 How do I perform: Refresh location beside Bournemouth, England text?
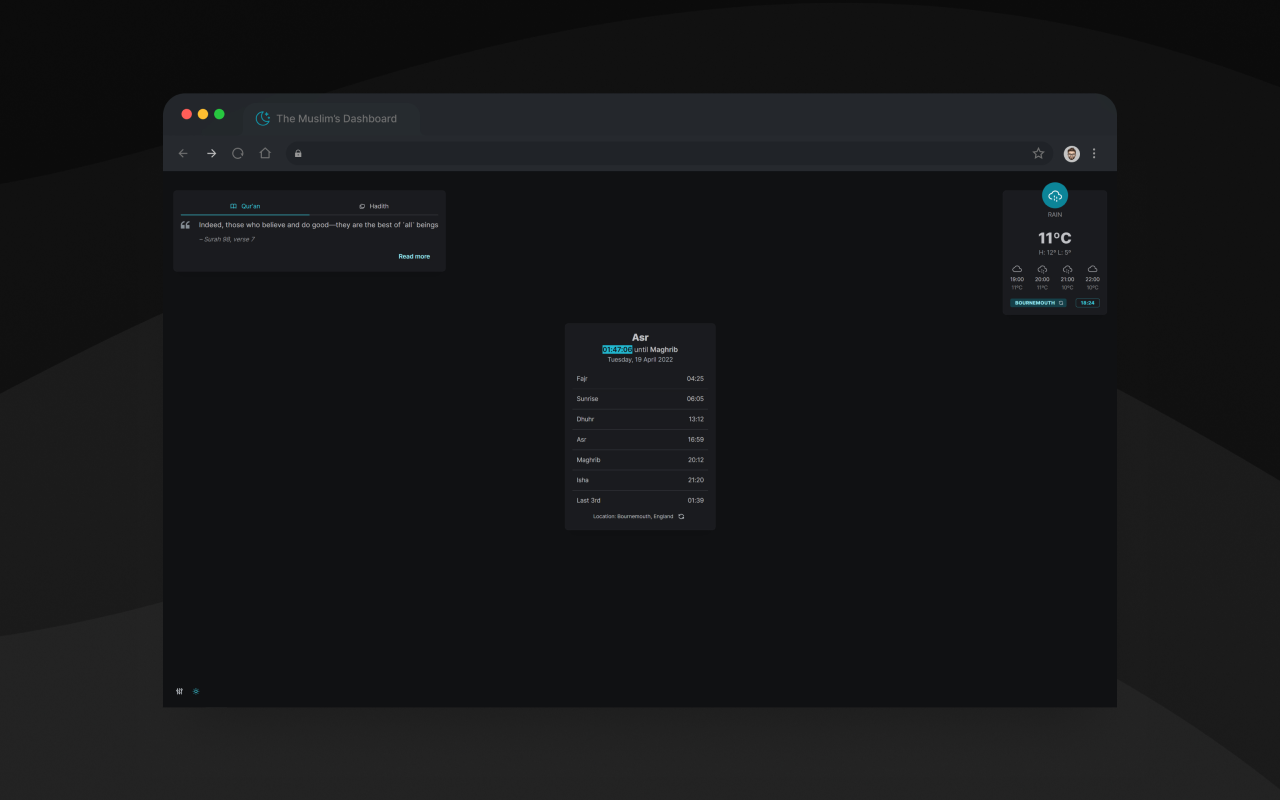click(x=681, y=516)
